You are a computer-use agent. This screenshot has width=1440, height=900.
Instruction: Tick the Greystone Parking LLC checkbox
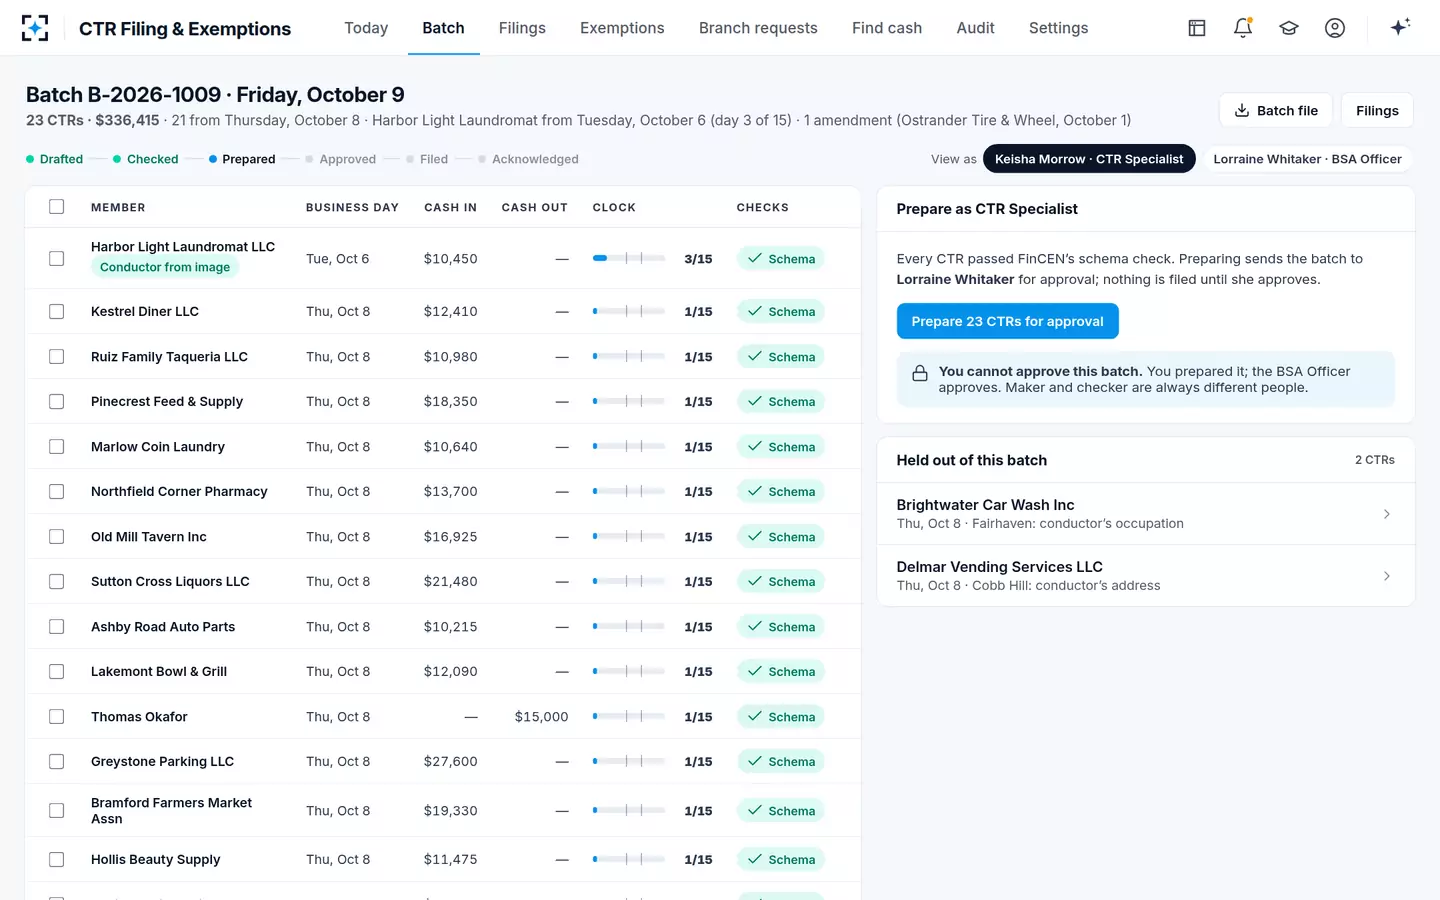[x=57, y=762]
